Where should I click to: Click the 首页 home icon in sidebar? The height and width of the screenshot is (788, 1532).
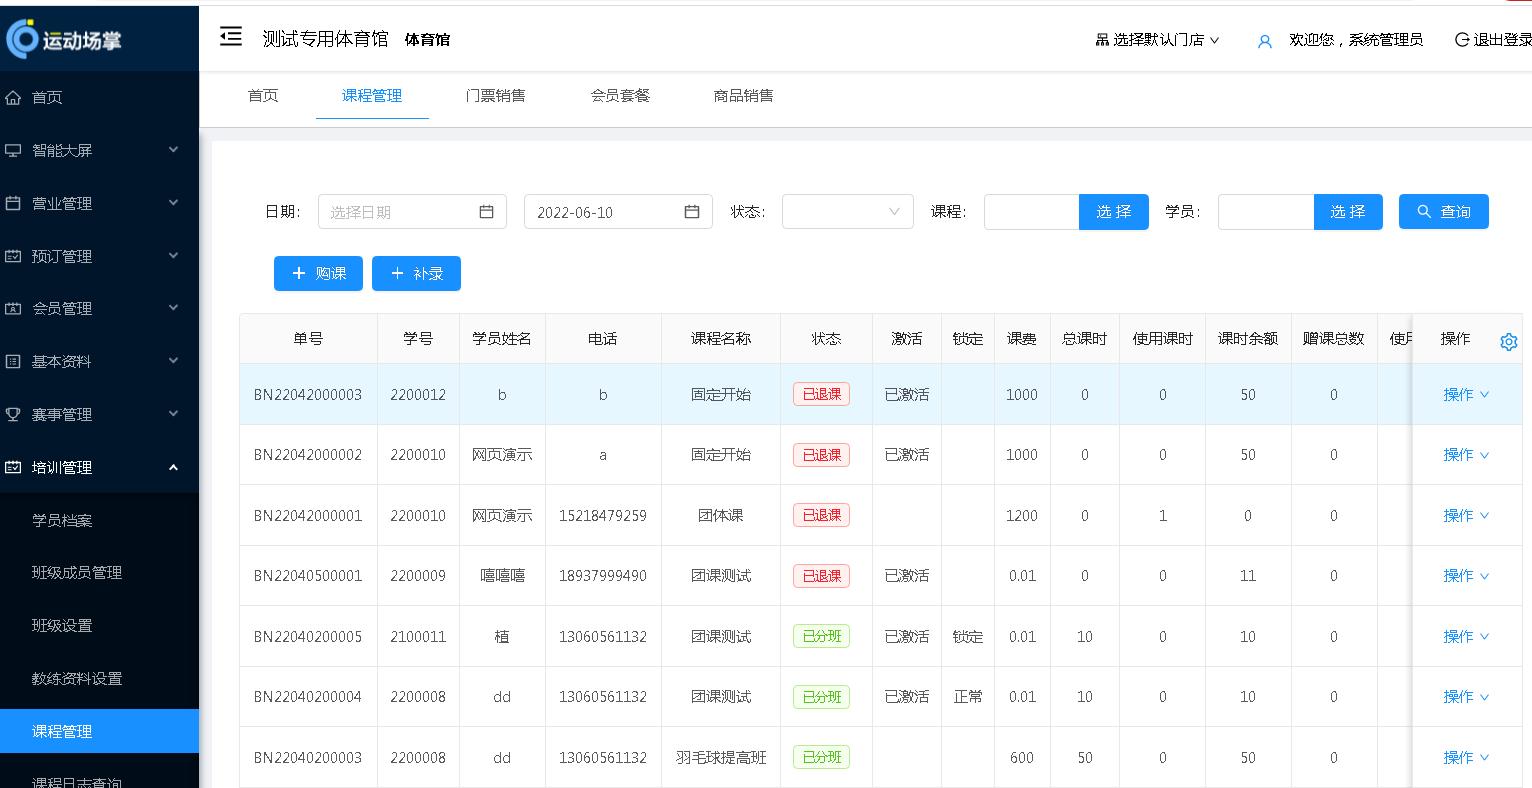(x=14, y=97)
